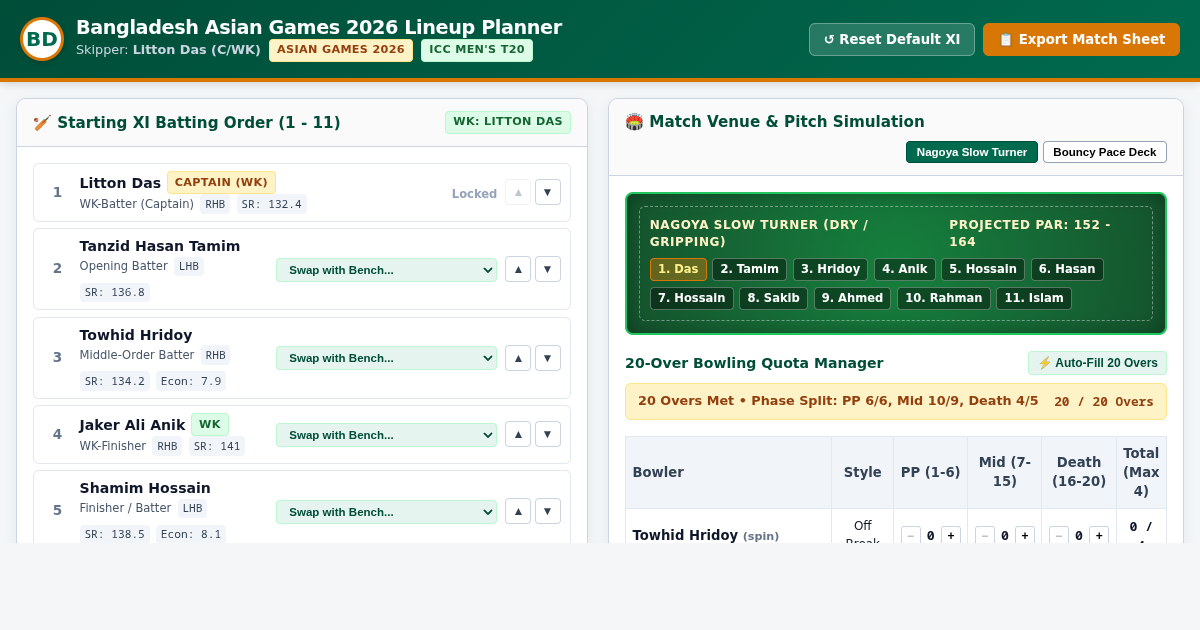The width and height of the screenshot is (1200, 630).
Task: Open Swap with Bench for Tanzid Hasan Tamim
Action: pos(386,270)
